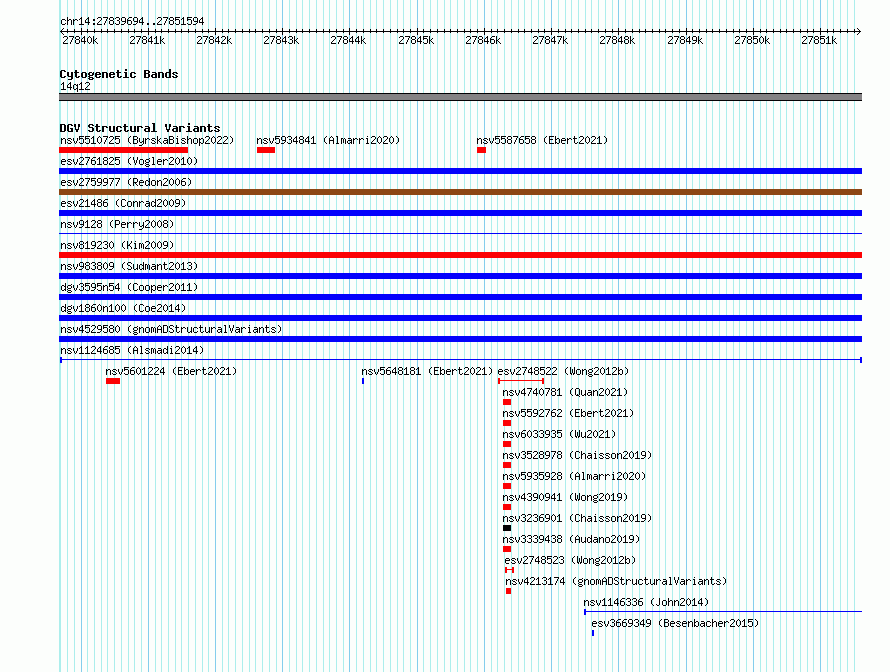Click the DGV Structural Variants track title

click(140, 128)
